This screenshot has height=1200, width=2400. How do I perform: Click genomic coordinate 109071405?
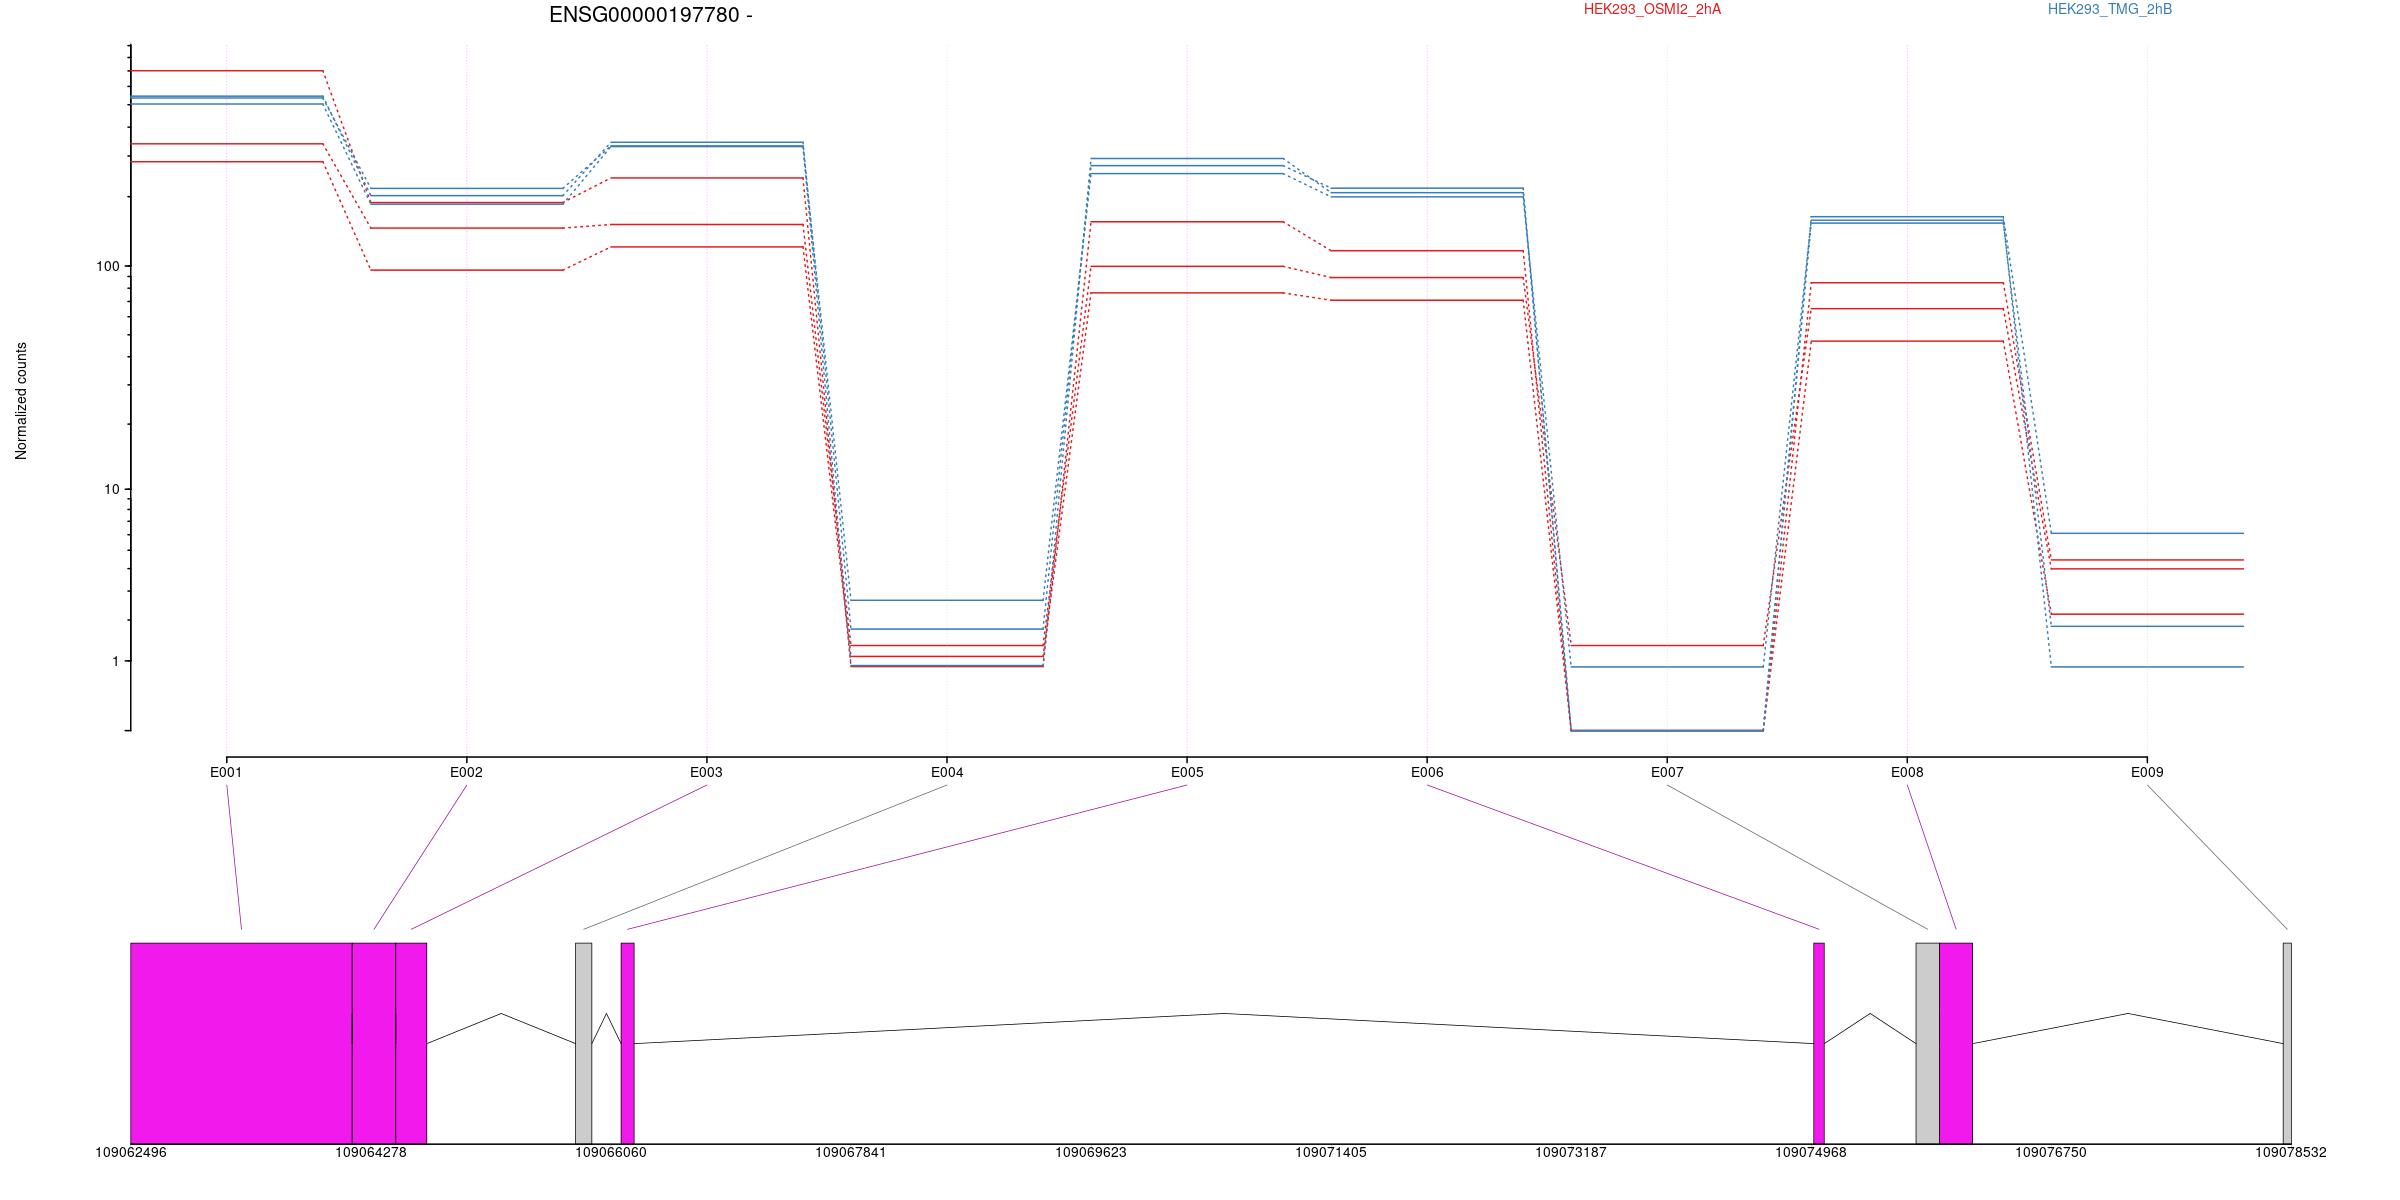1331,1152
